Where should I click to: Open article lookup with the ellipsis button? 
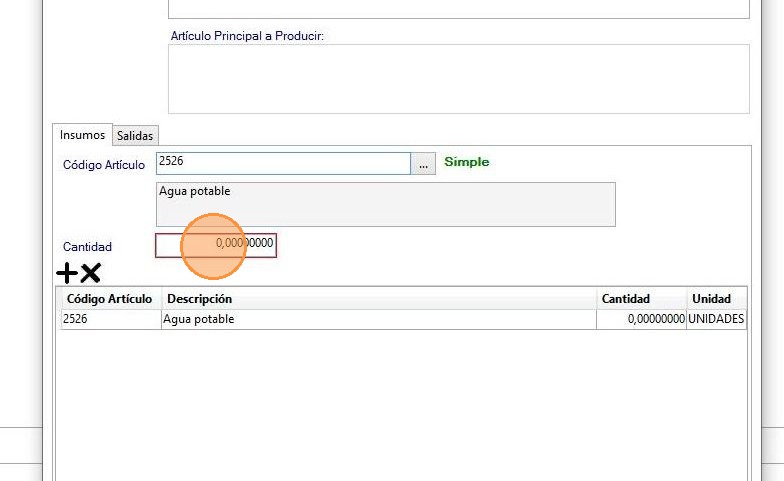(424, 164)
